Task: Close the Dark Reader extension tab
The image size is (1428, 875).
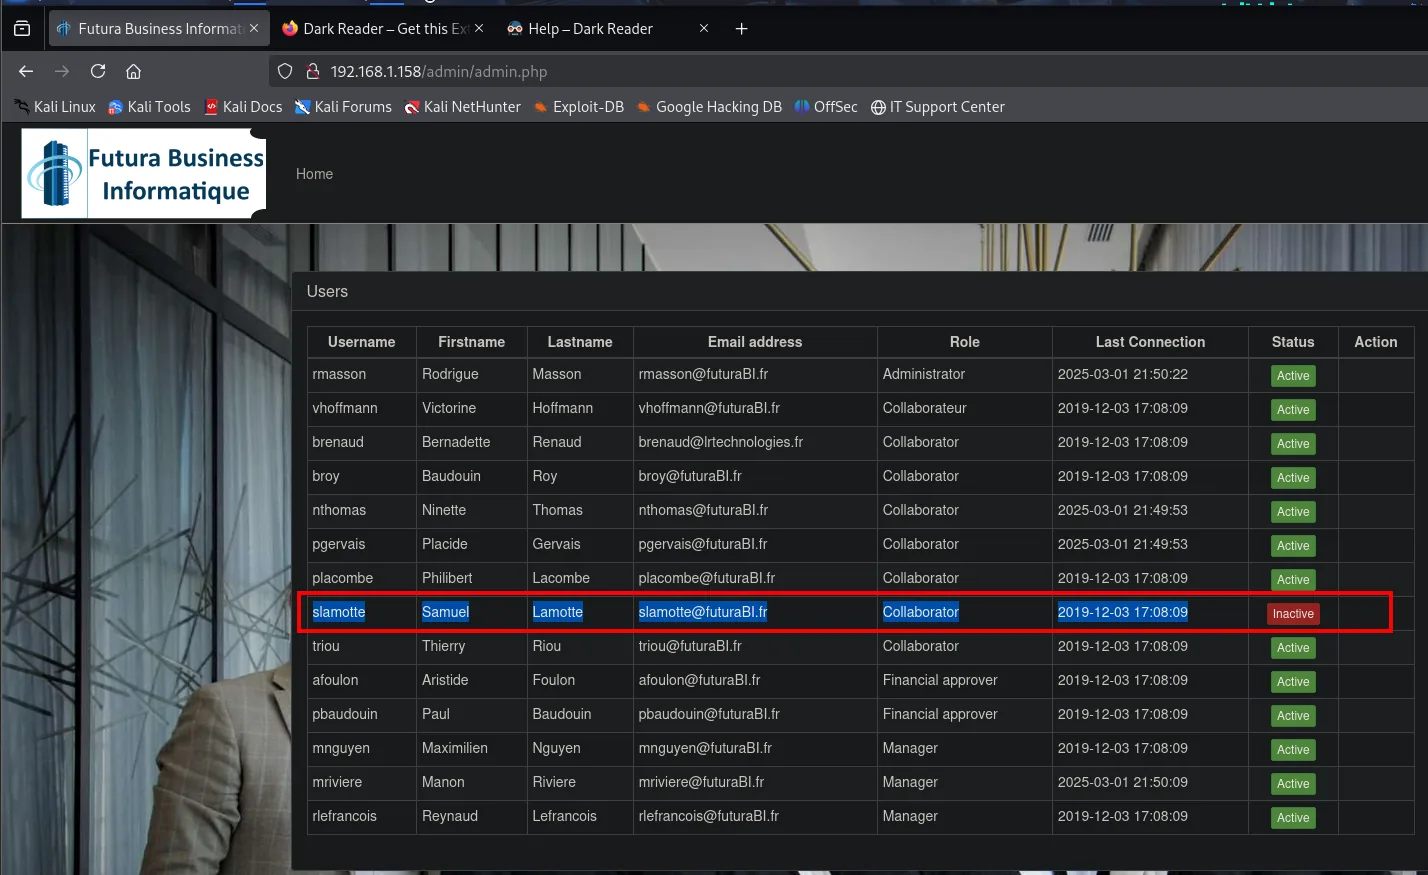Action: [479, 28]
